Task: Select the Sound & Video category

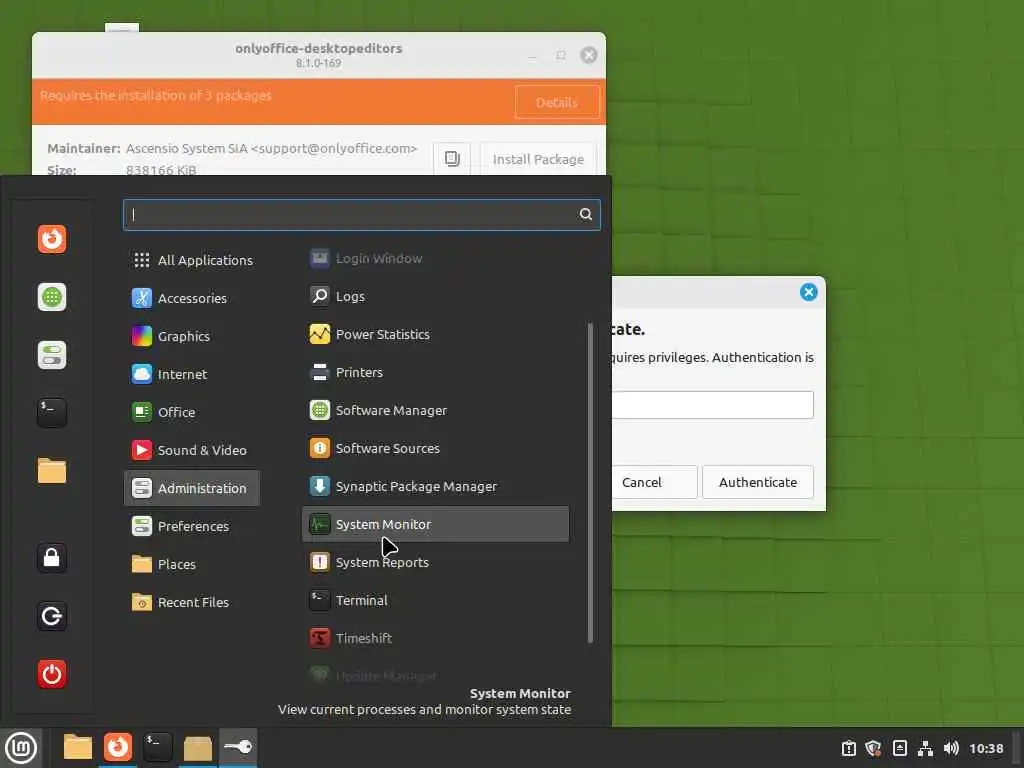Action: [192, 450]
